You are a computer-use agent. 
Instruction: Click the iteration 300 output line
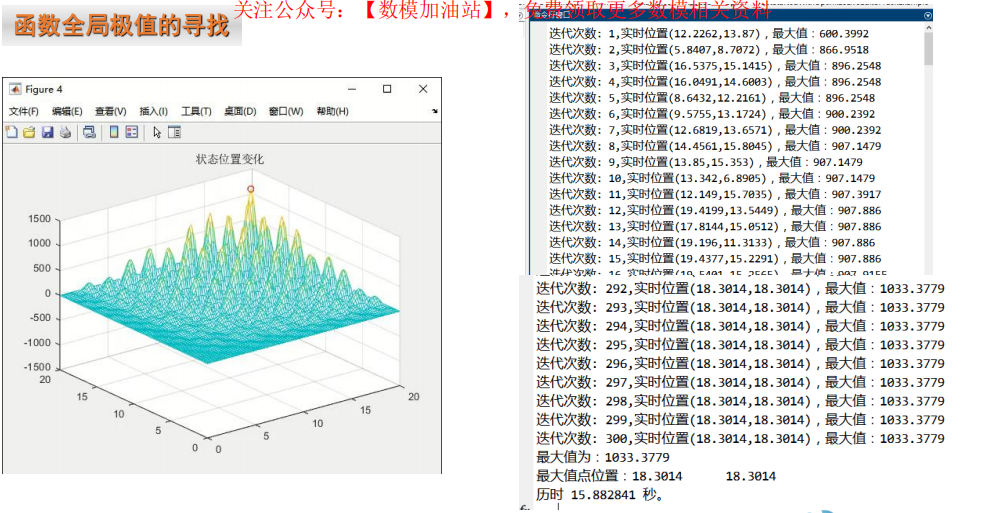pyautogui.click(x=740, y=439)
